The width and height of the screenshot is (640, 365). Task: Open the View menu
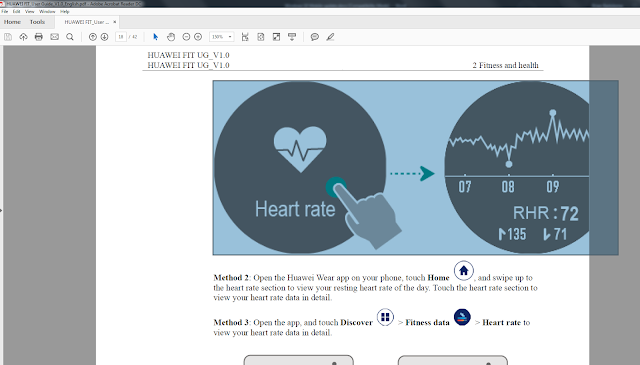[29, 11]
